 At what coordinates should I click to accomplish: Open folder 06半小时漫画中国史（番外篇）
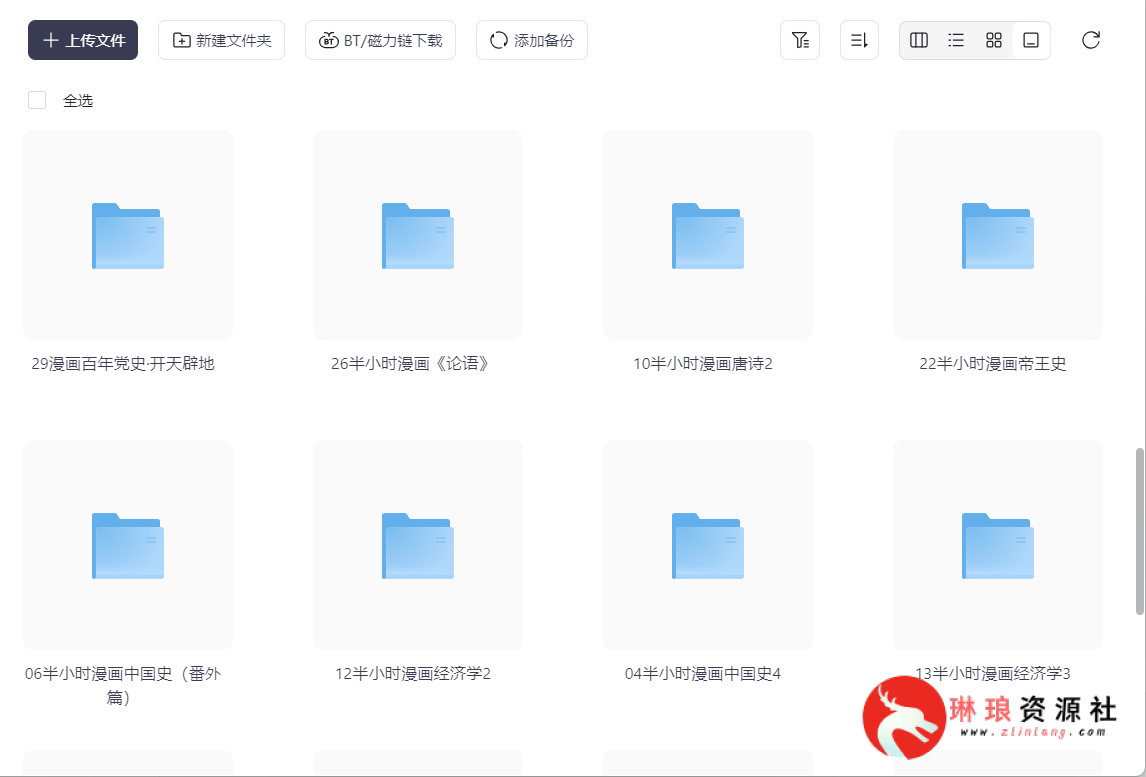(x=128, y=545)
